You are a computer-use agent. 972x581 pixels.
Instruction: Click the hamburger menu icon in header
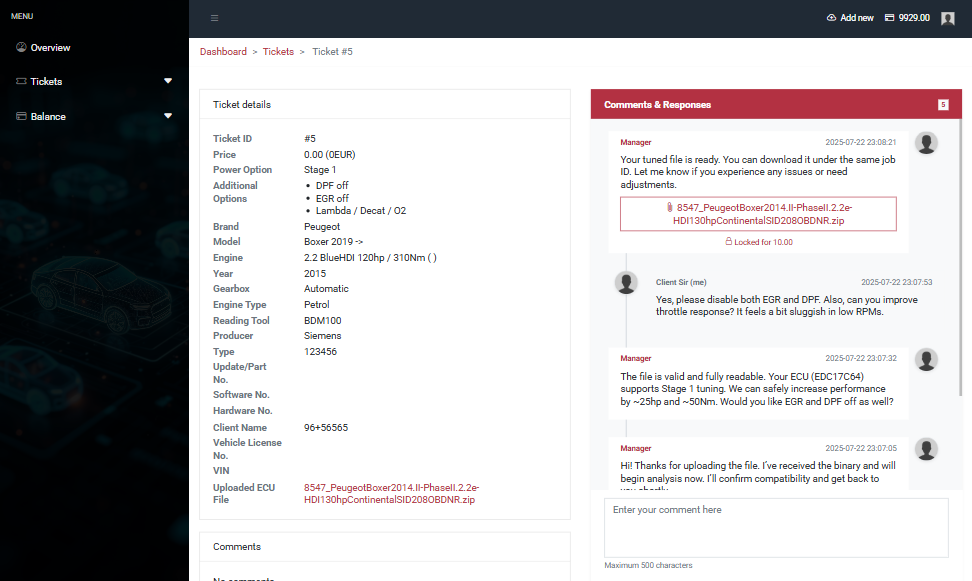point(214,18)
